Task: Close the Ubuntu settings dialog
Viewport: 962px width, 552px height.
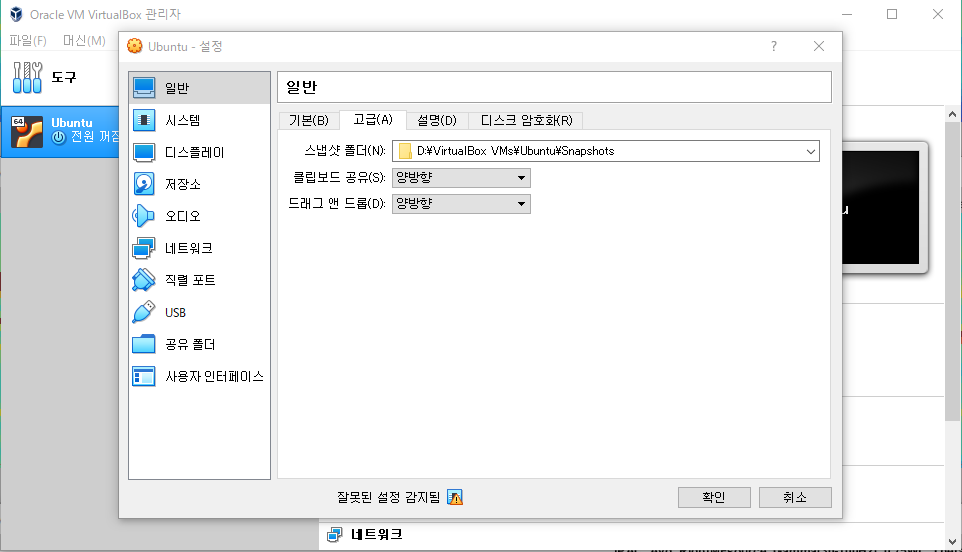Action: (818, 46)
